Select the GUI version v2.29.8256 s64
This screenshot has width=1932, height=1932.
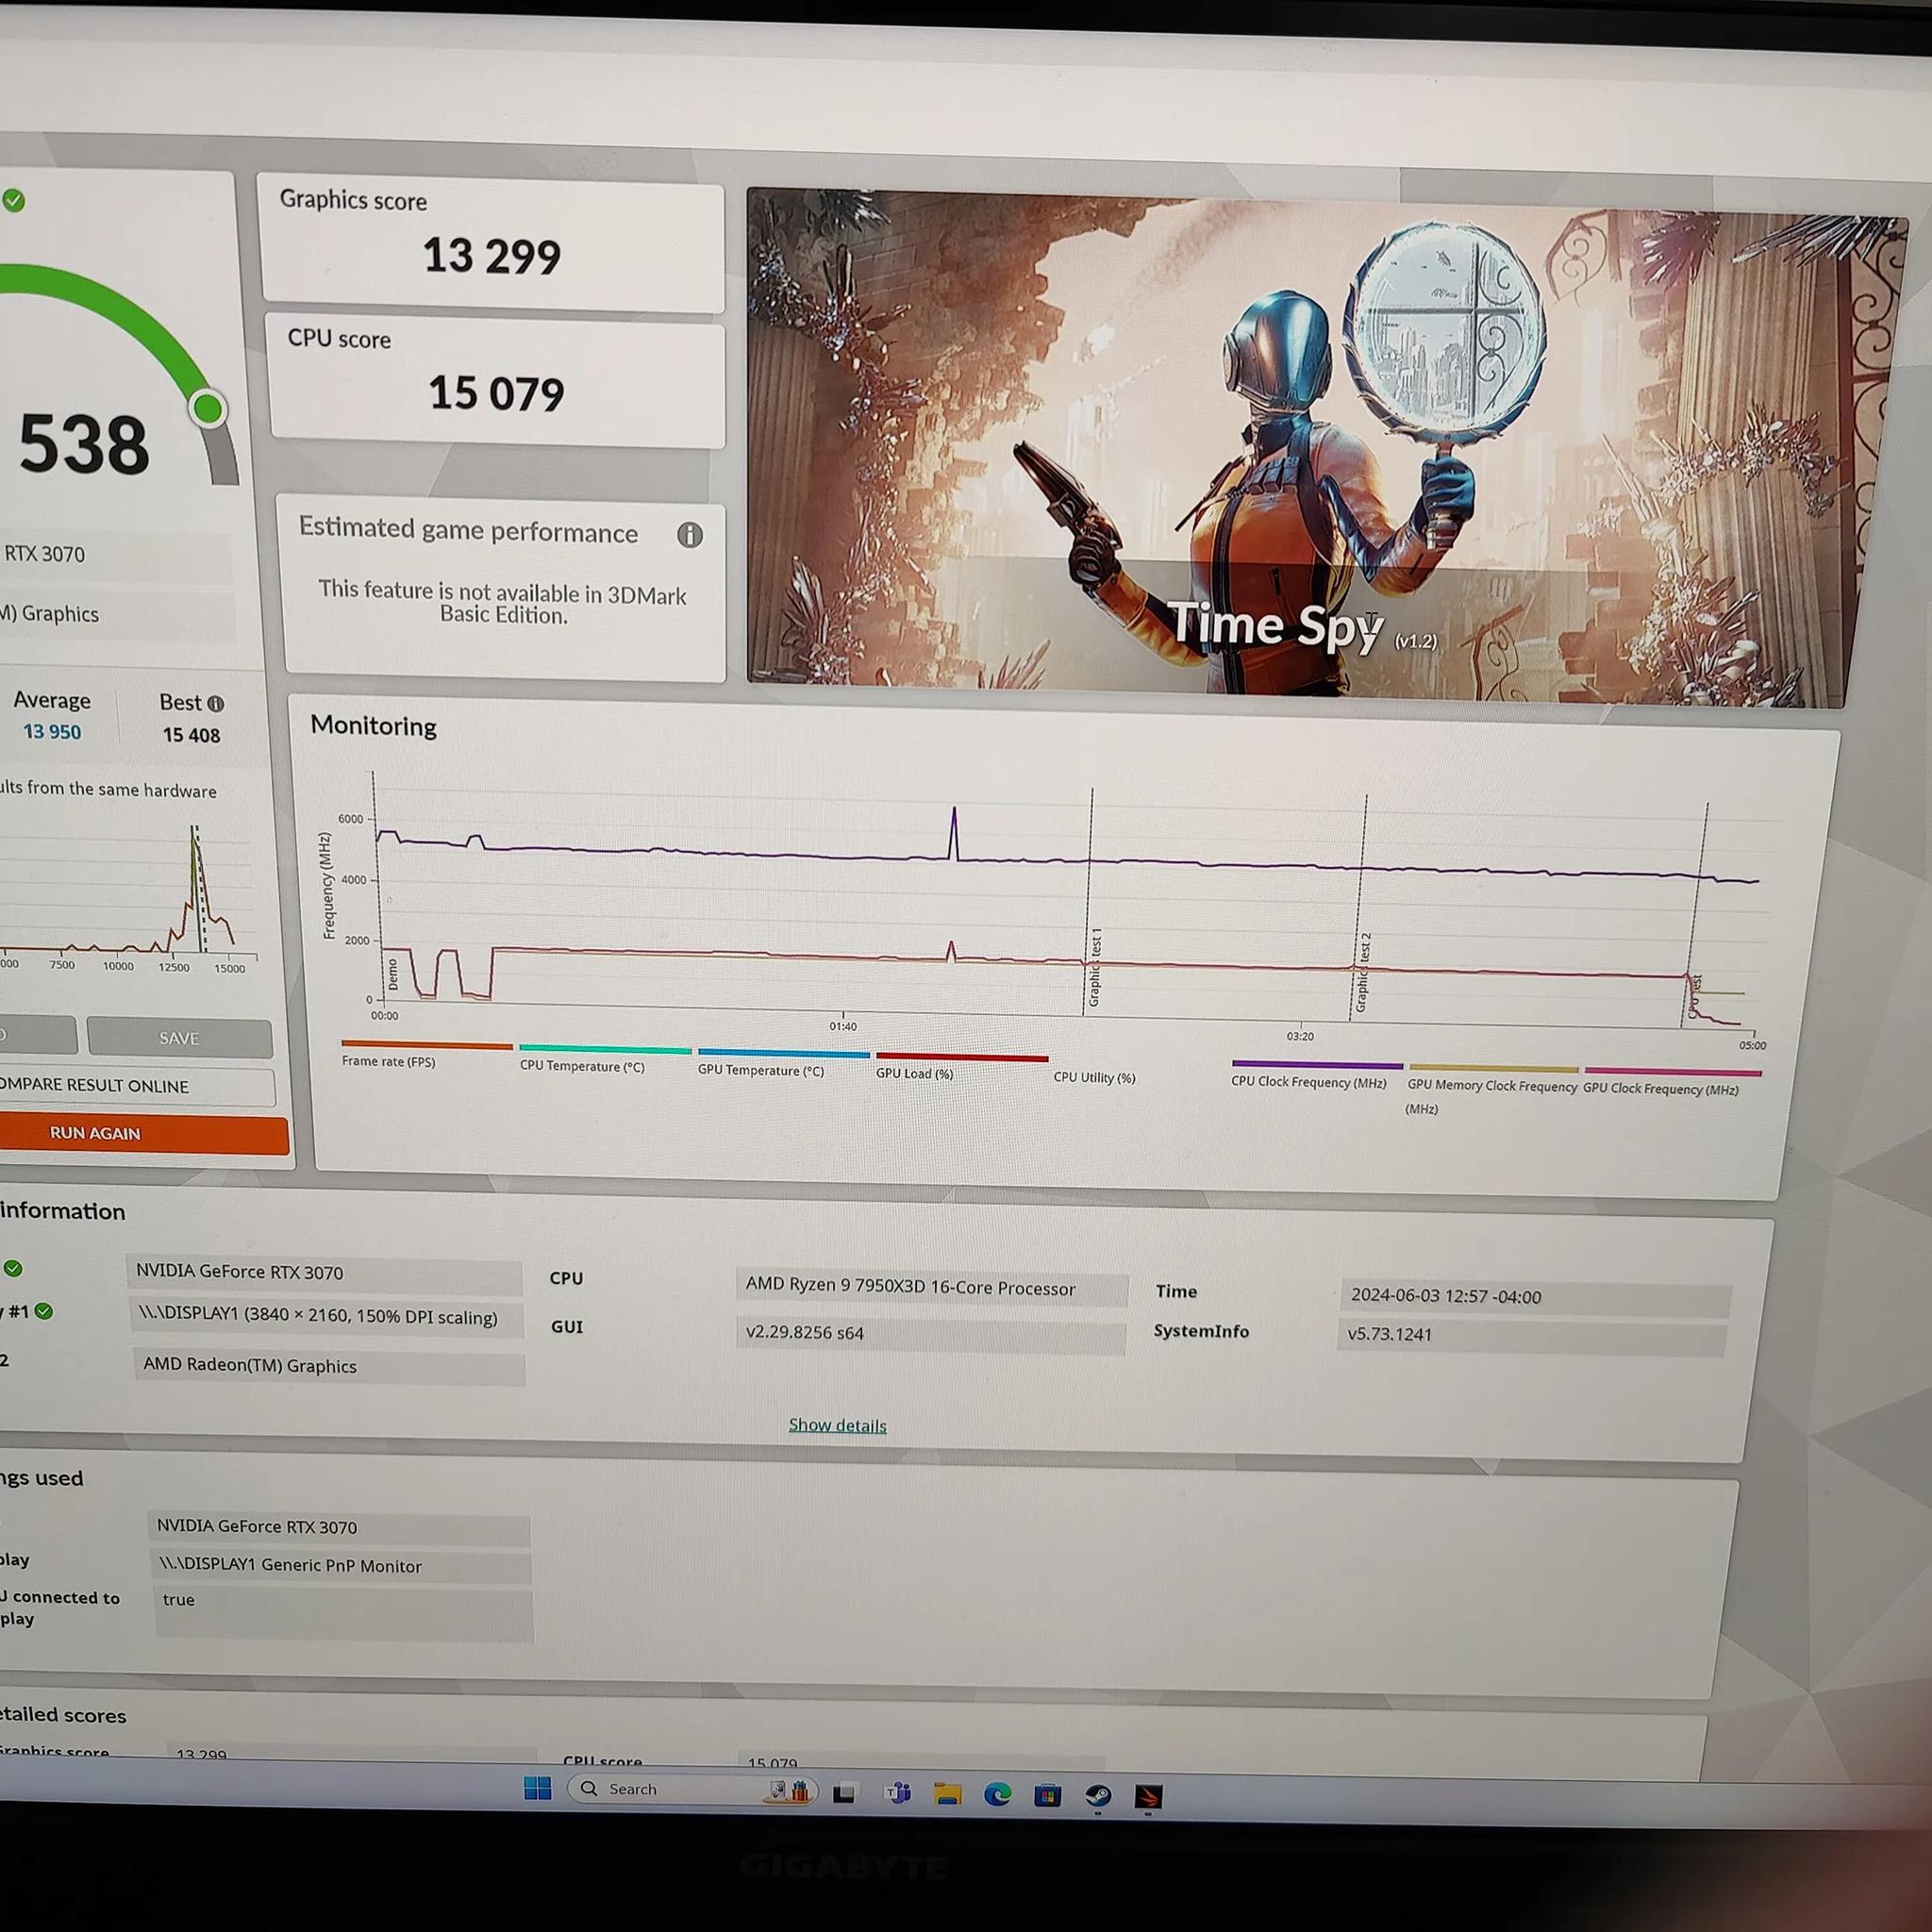(930, 1334)
